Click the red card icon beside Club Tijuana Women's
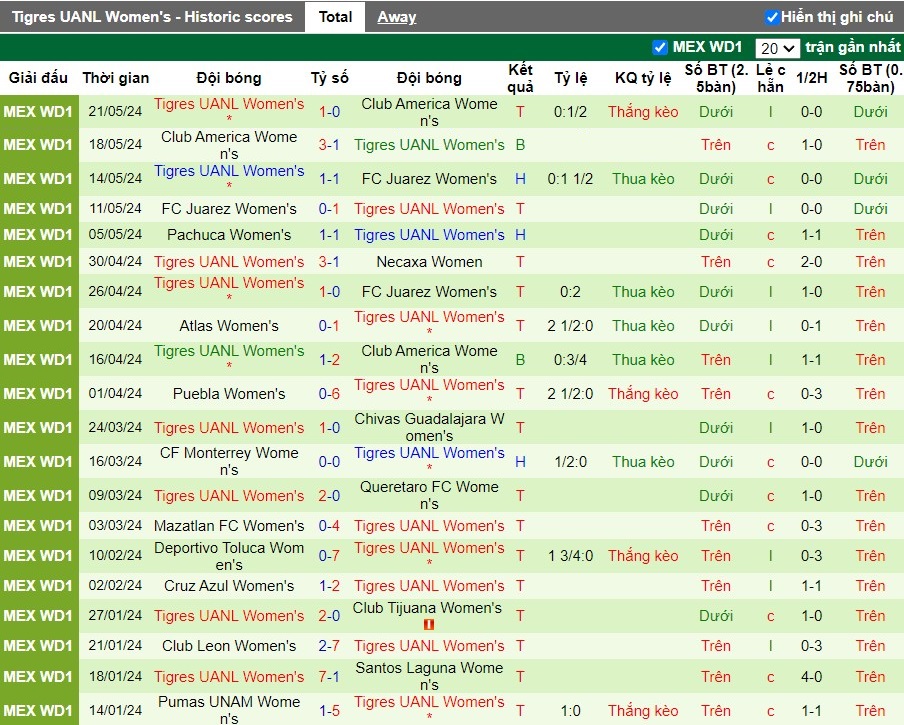 (x=428, y=624)
